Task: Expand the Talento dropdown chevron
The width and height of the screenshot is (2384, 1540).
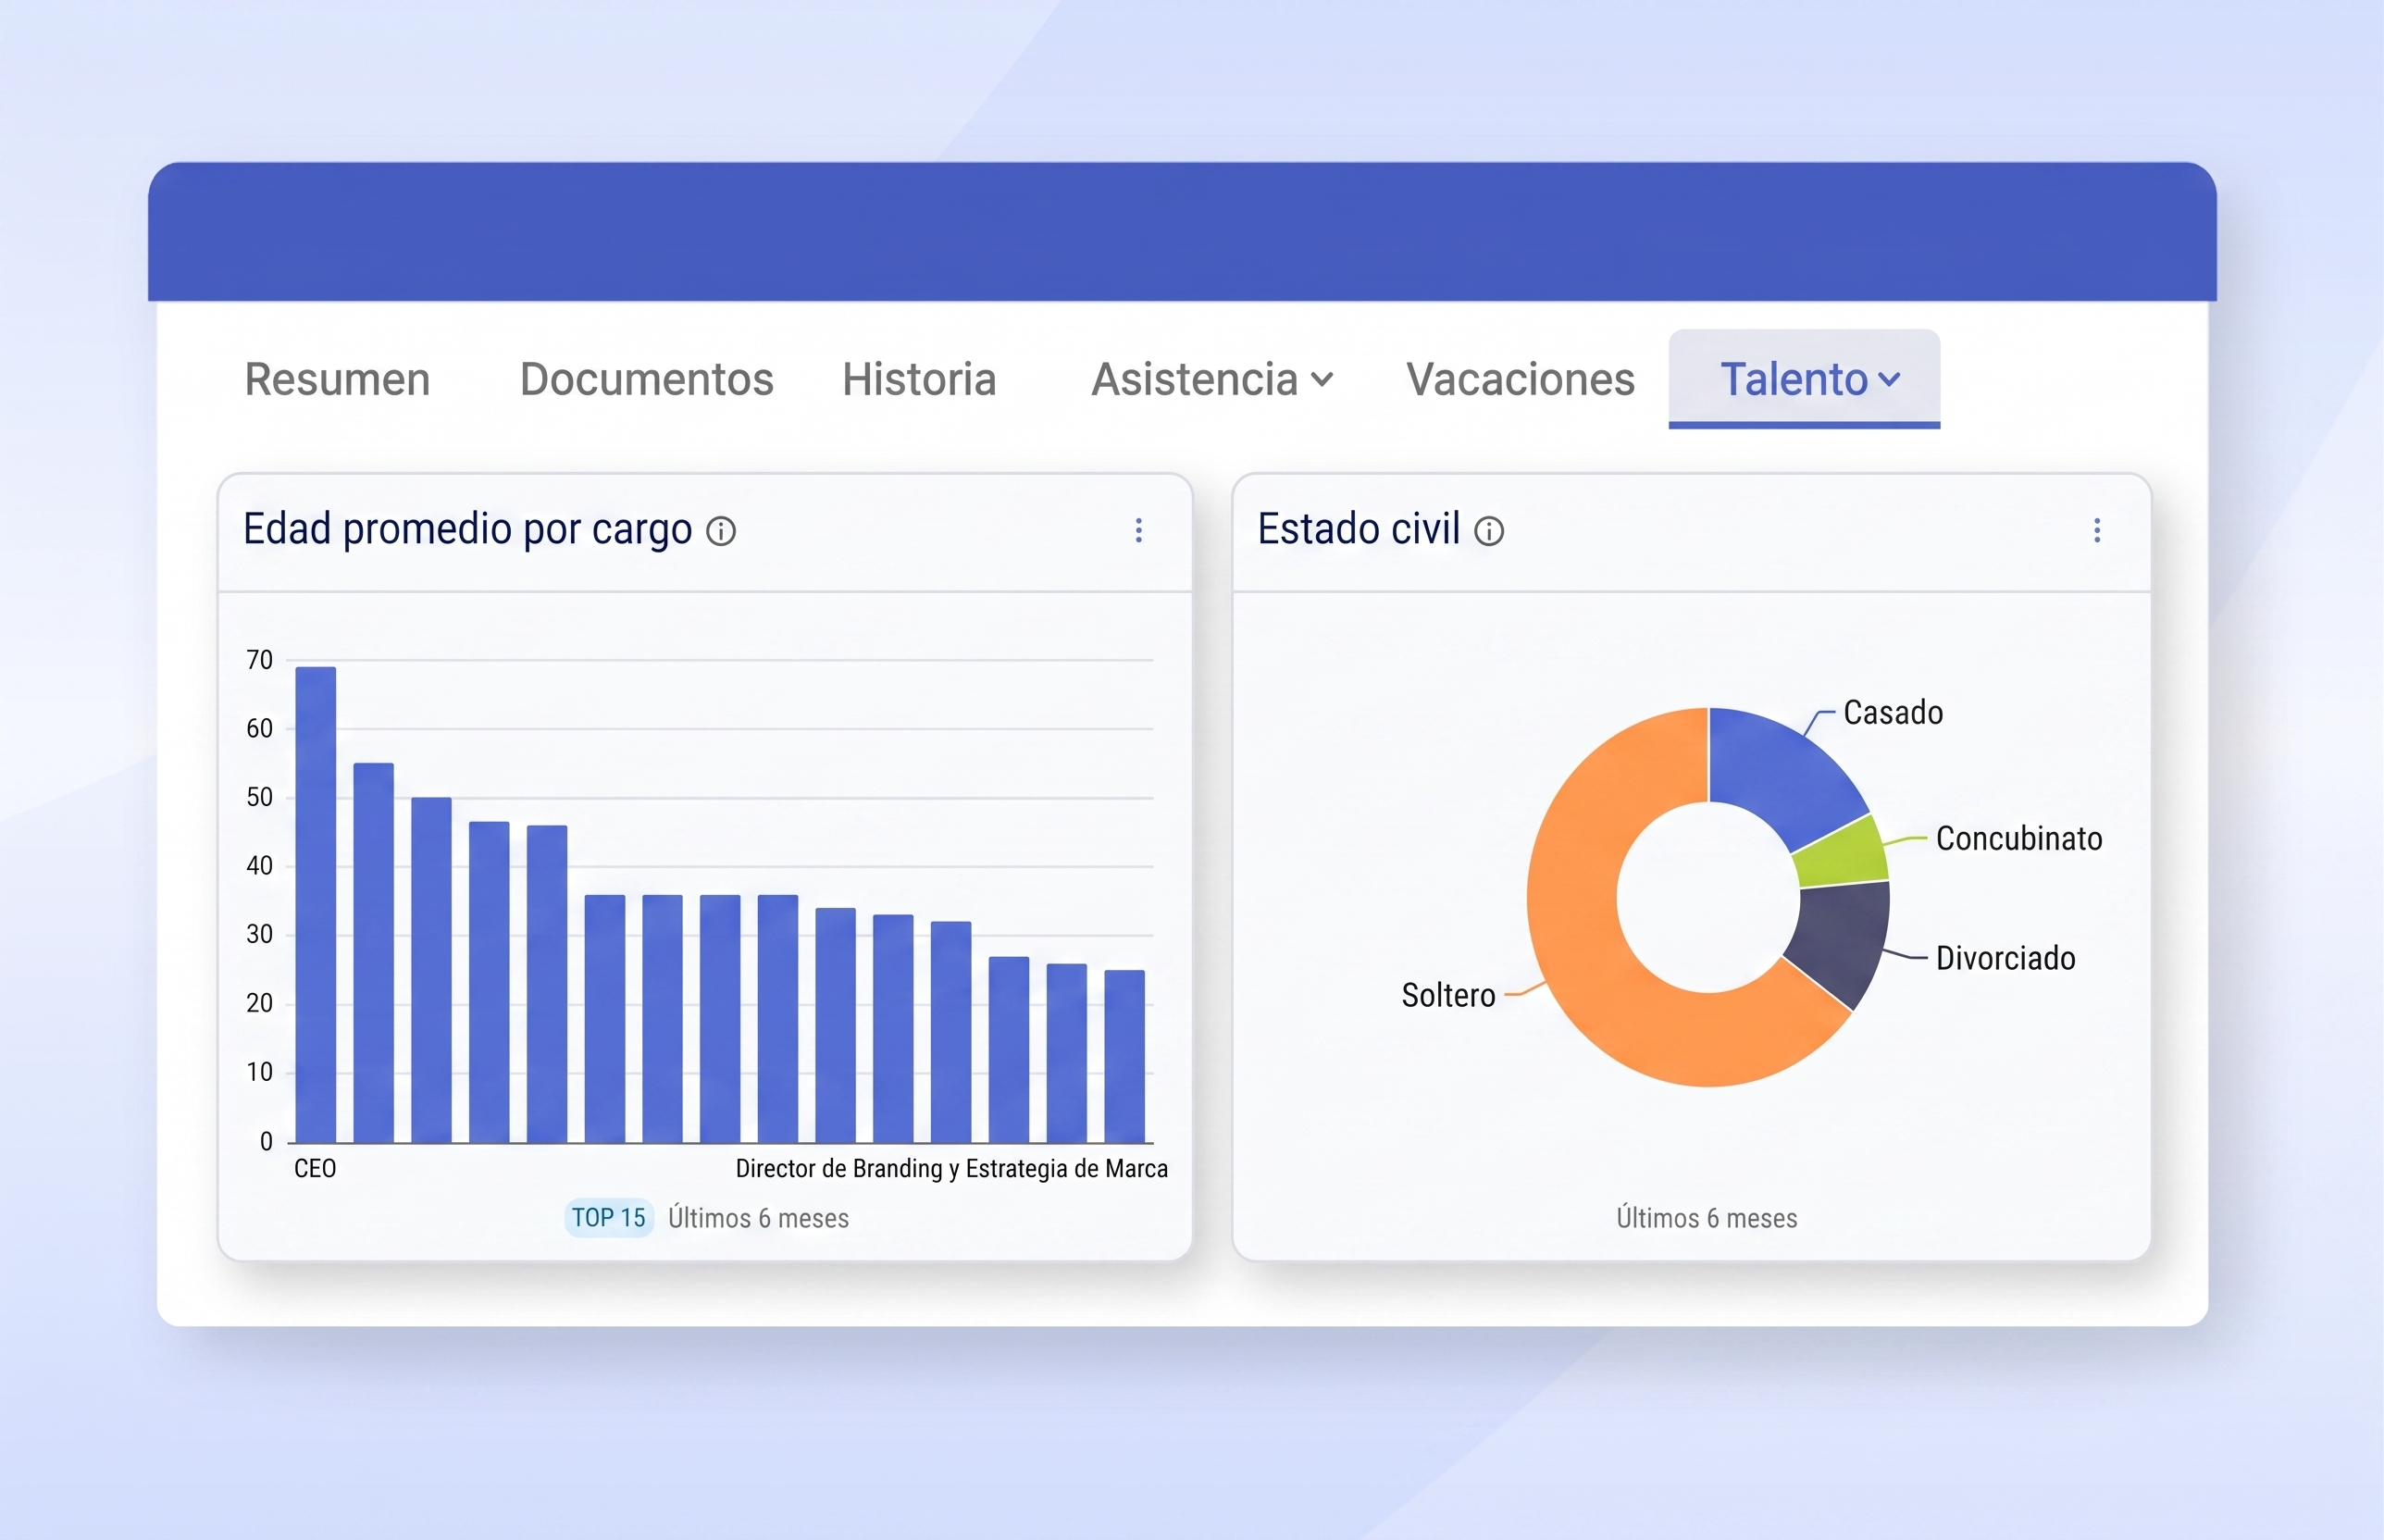Action: [1889, 380]
